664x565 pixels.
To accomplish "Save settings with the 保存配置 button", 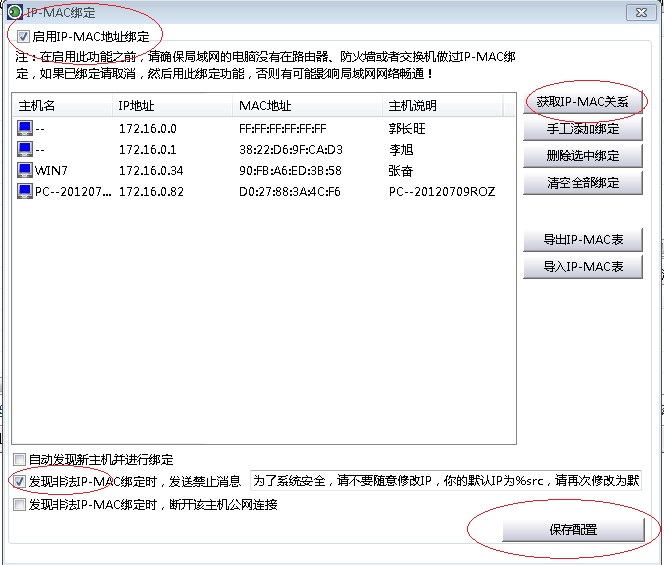I will point(572,529).
